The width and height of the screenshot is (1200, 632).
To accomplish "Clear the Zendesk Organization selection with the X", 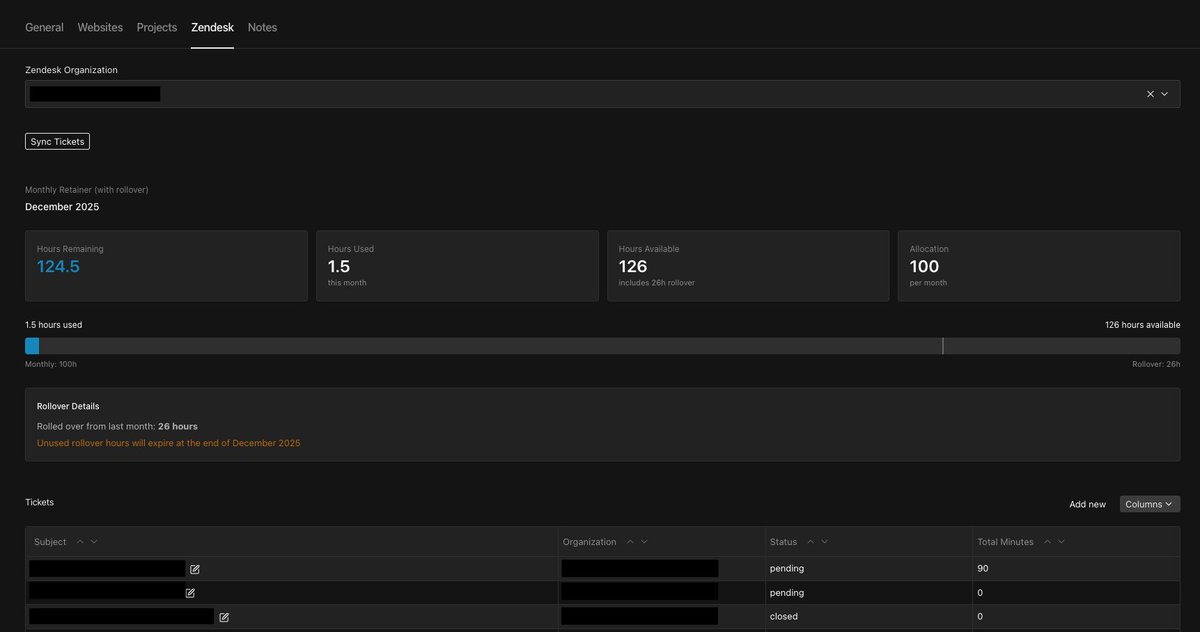I will (x=1150, y=94).
